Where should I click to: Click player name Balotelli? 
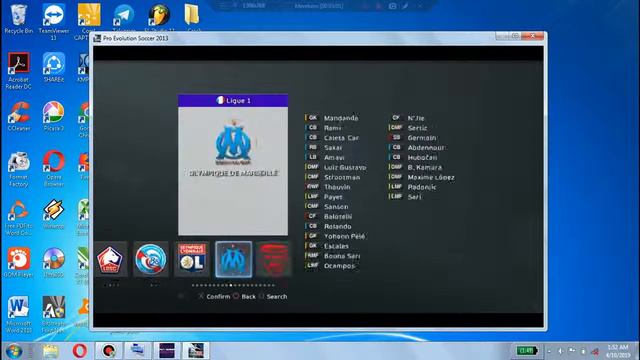(x=338, y=216)
